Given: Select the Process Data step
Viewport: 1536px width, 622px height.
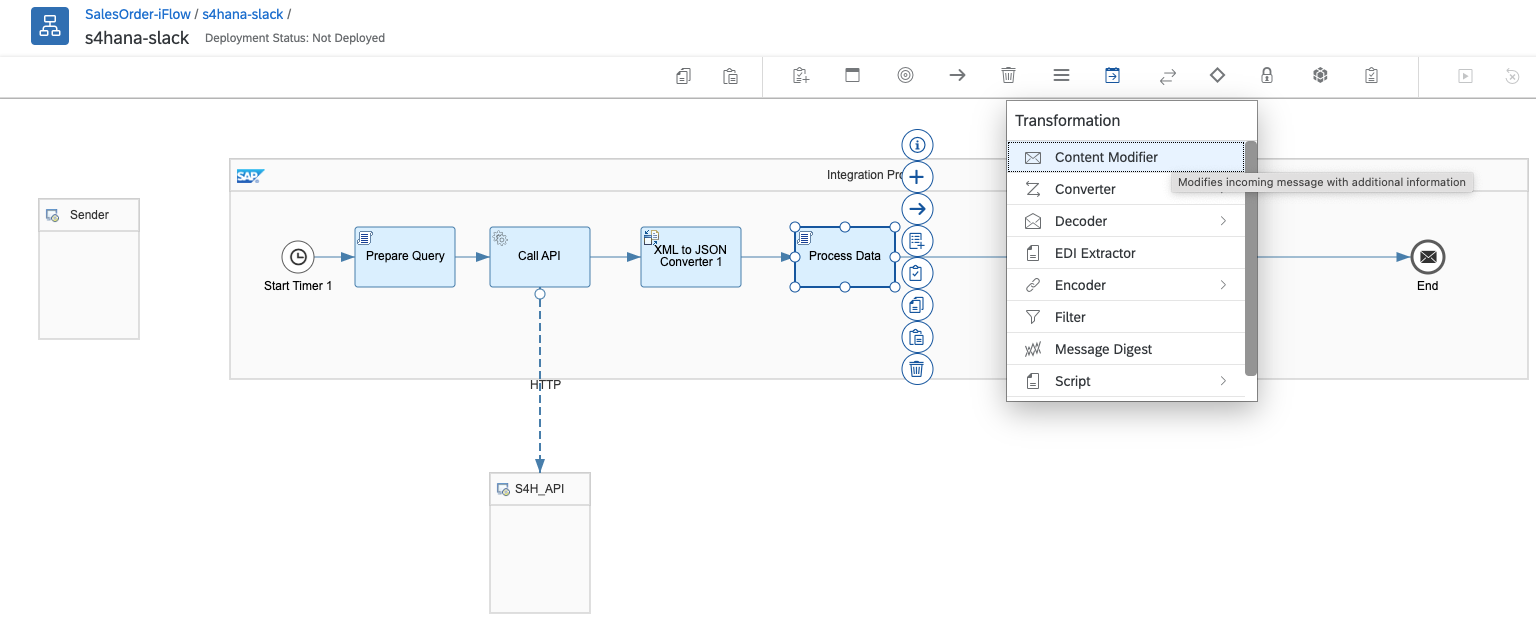Looking at the screenshot, I should [845, 256].
